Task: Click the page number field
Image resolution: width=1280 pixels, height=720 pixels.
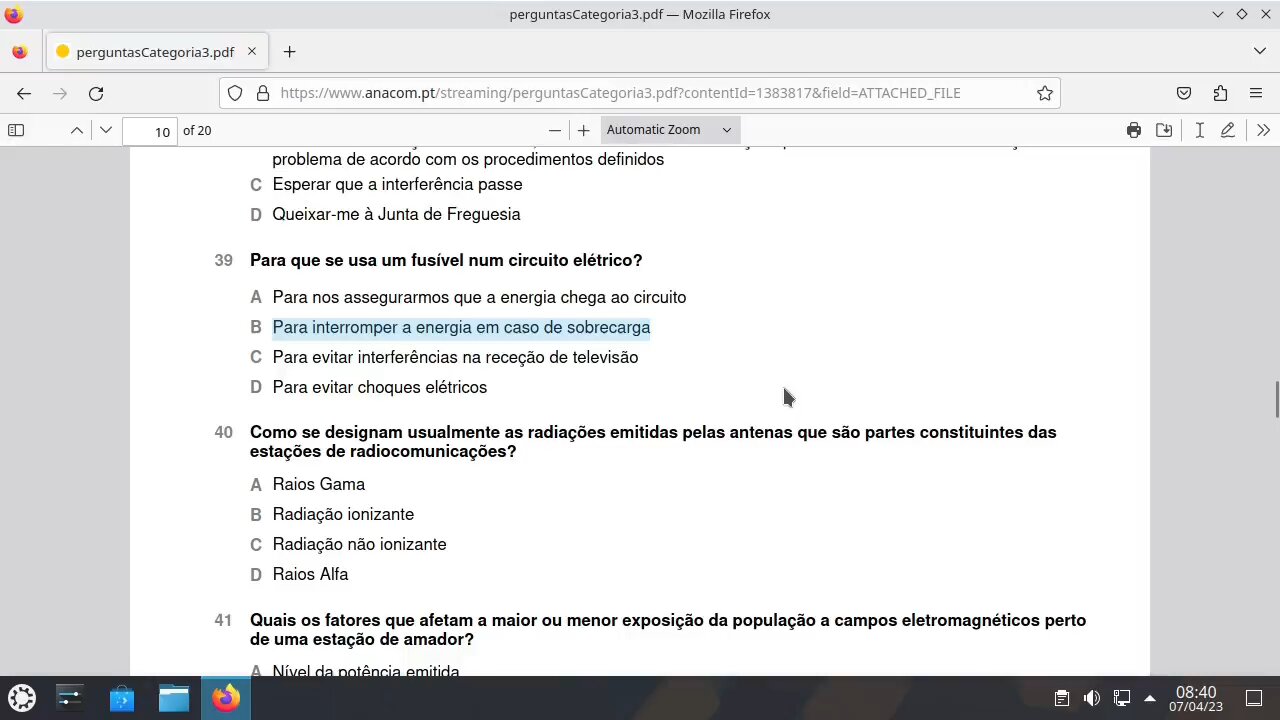Action: point(150,131)
